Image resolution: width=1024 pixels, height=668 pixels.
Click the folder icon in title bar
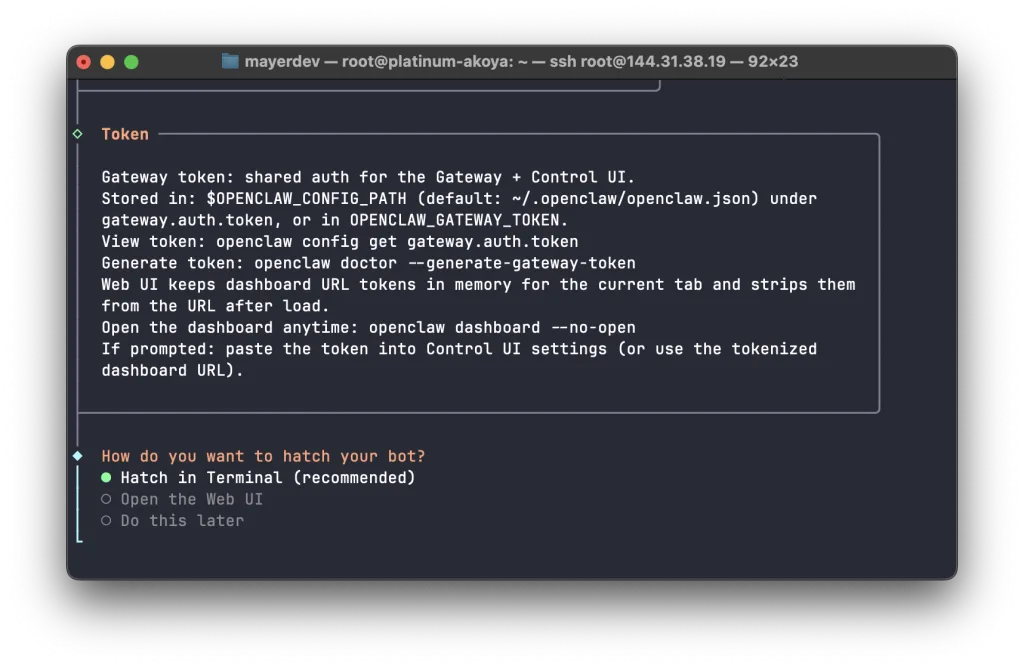(x=230, y=61)
